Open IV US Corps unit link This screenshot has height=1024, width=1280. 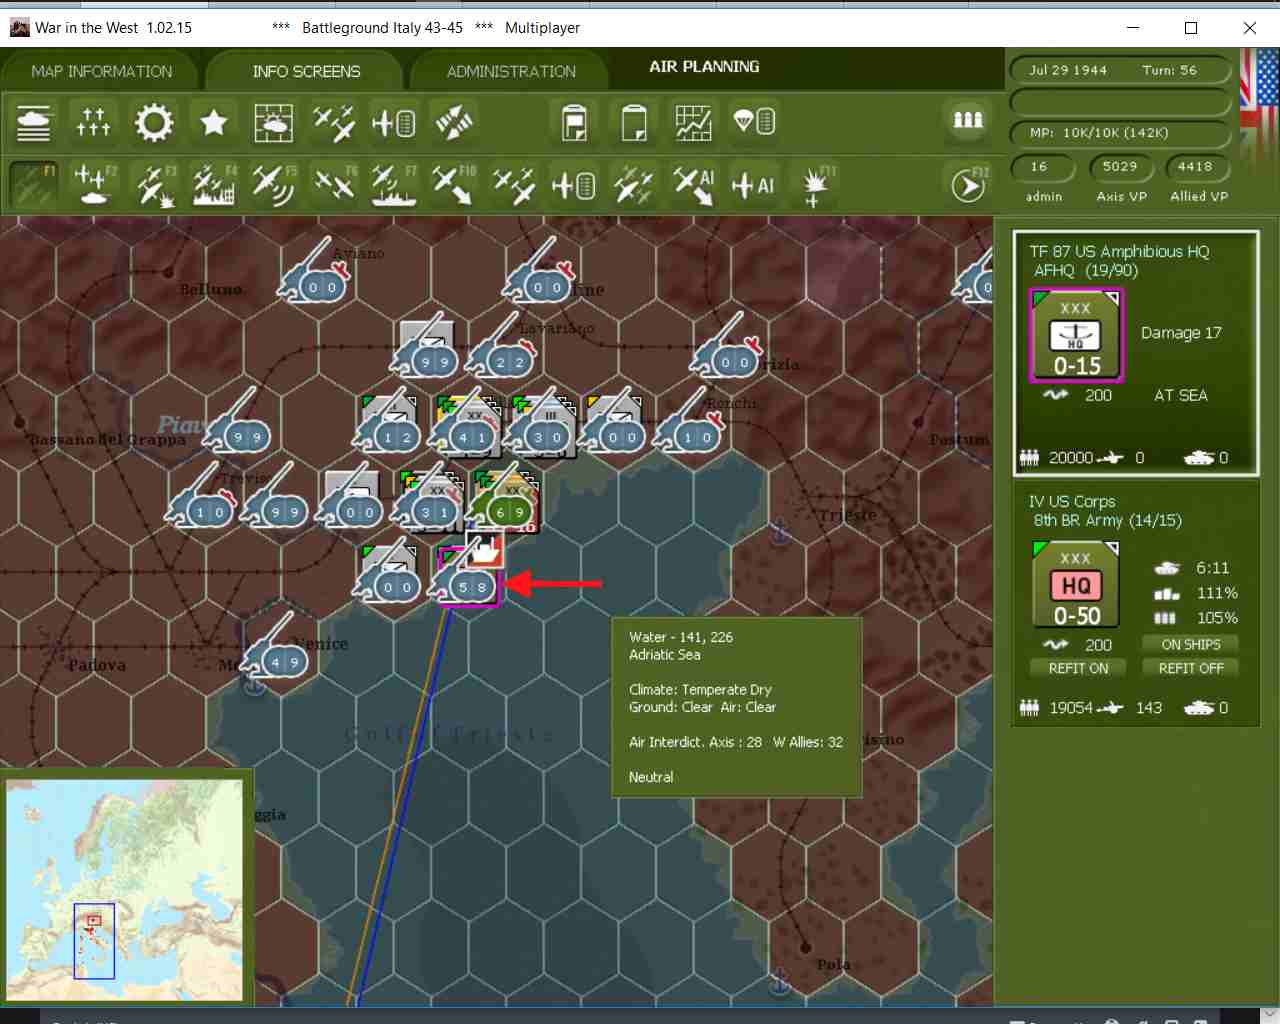[1072, 502]
